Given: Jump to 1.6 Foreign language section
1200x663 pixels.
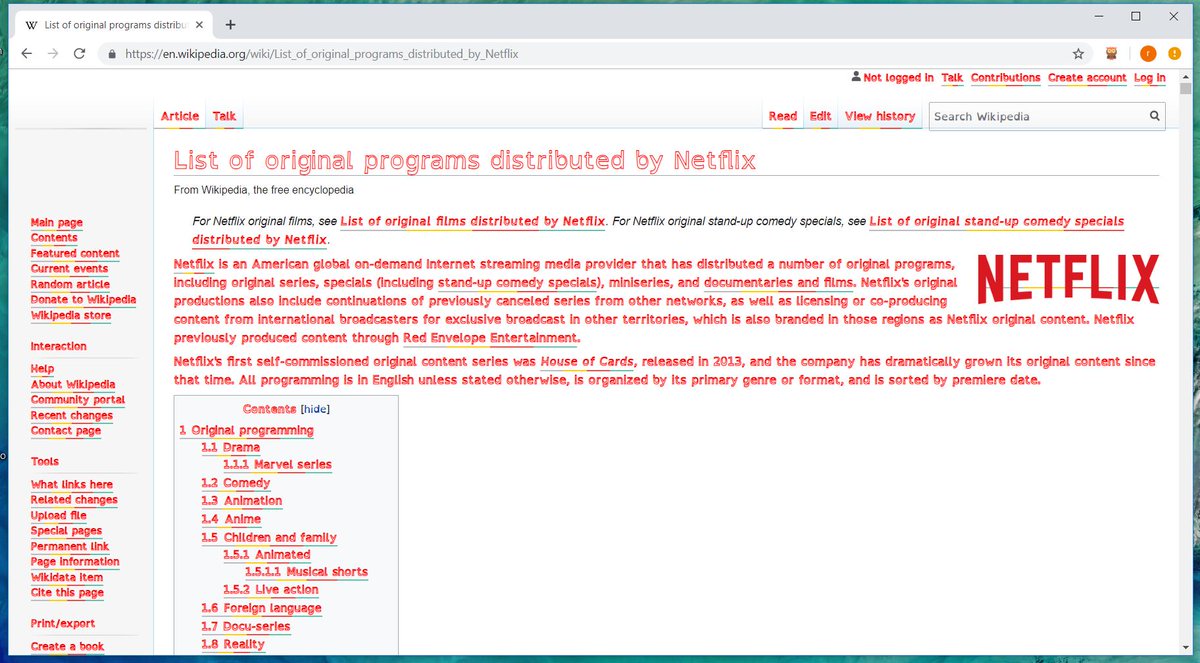Looking at the screenshot, I should pos(261,608).
